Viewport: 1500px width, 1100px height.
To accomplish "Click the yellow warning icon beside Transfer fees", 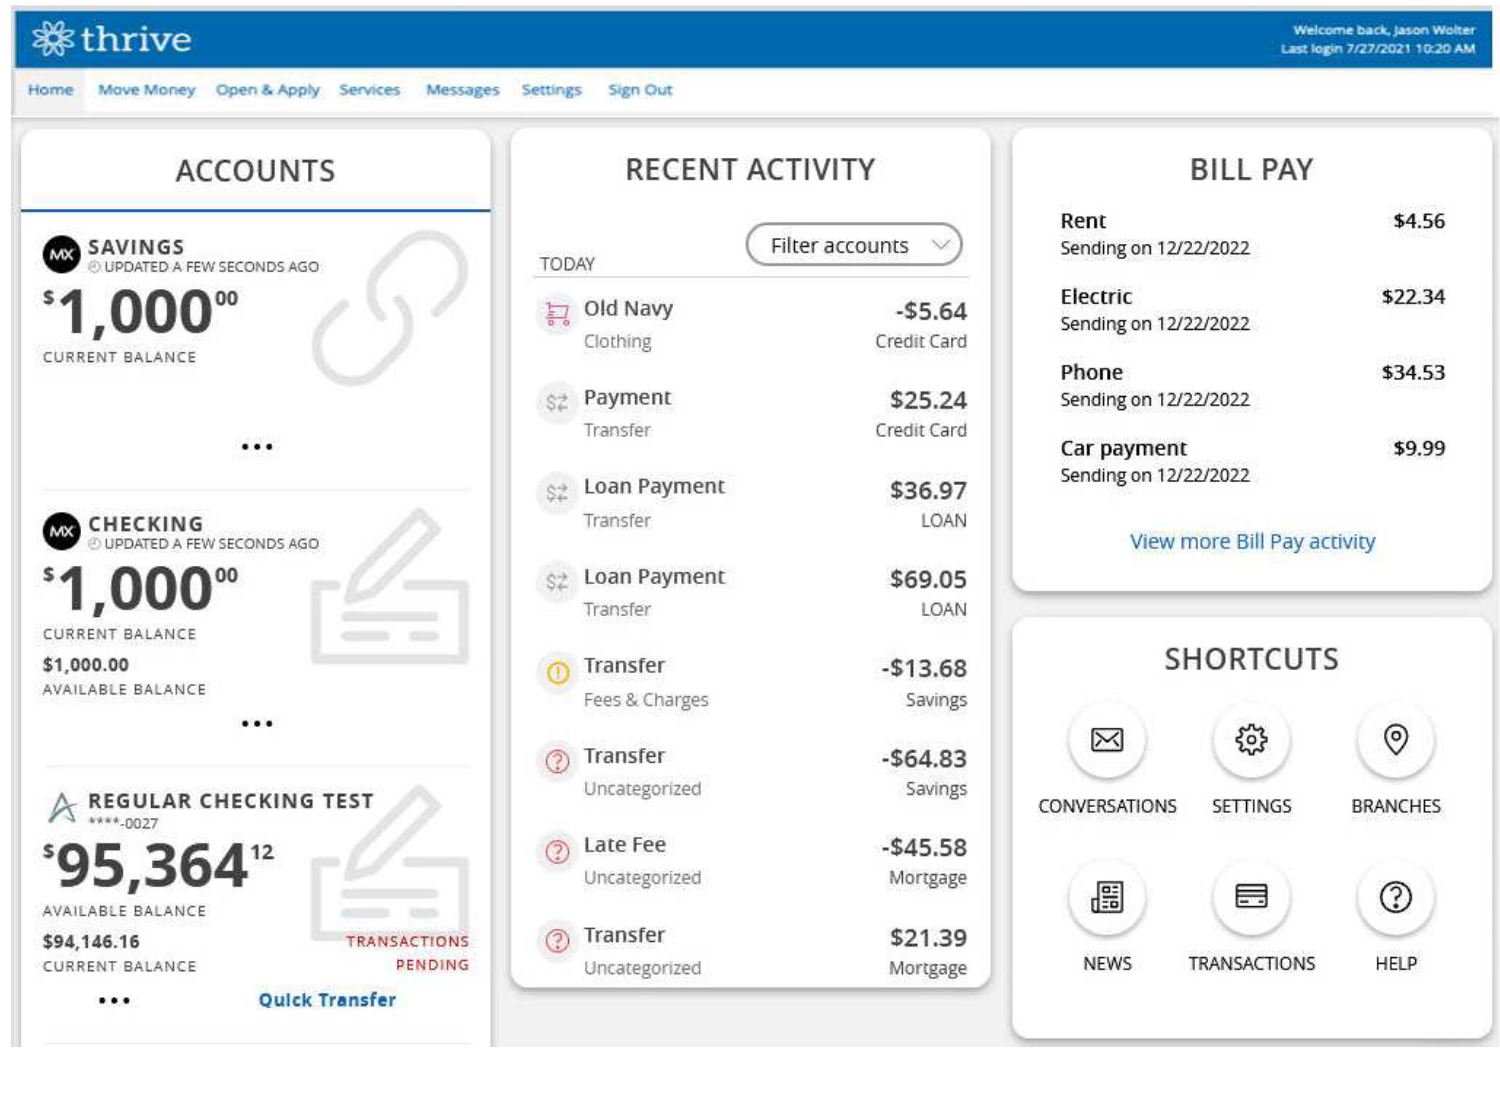I will click(557, 673).
